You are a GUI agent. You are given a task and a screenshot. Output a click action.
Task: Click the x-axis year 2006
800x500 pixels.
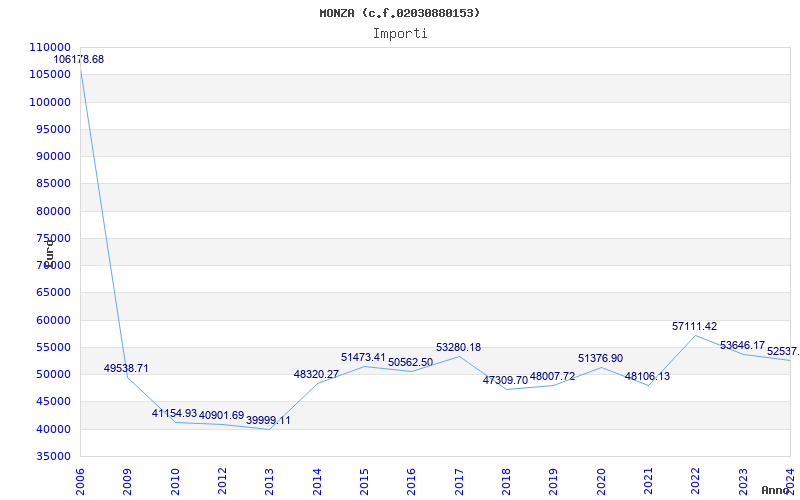(80, 482)
